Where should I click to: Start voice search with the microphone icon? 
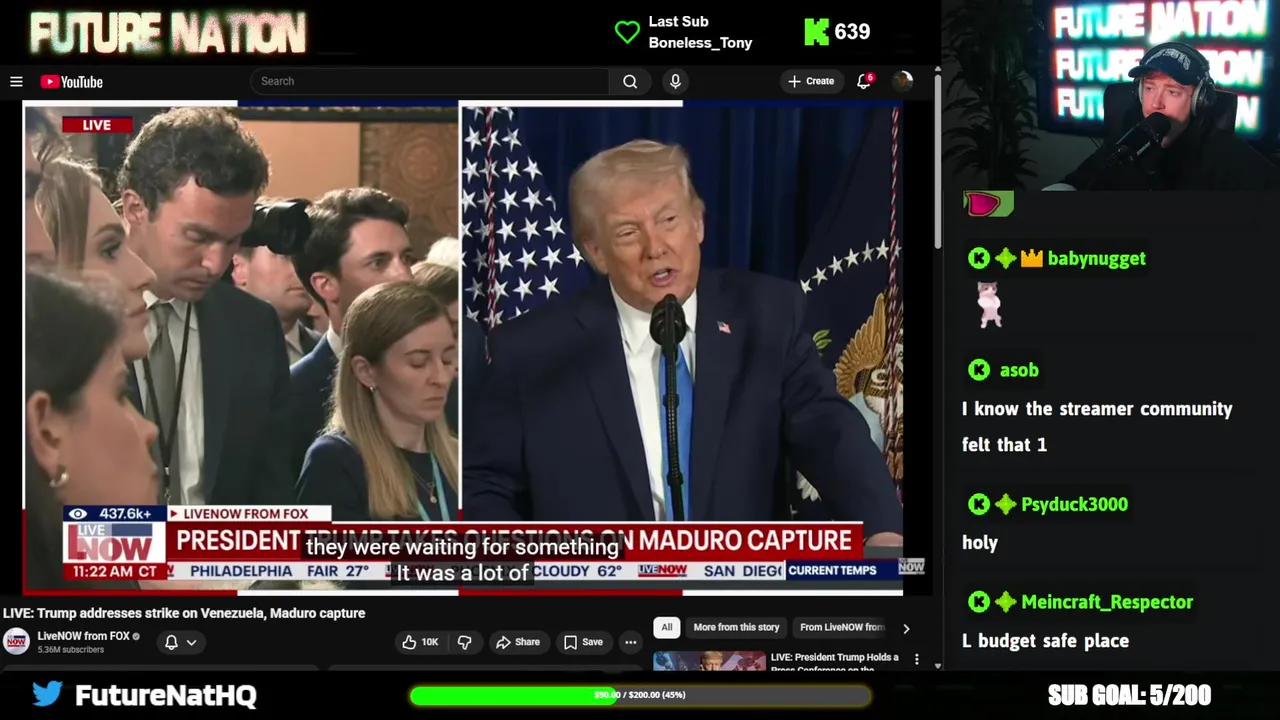[x=675, y=81]
